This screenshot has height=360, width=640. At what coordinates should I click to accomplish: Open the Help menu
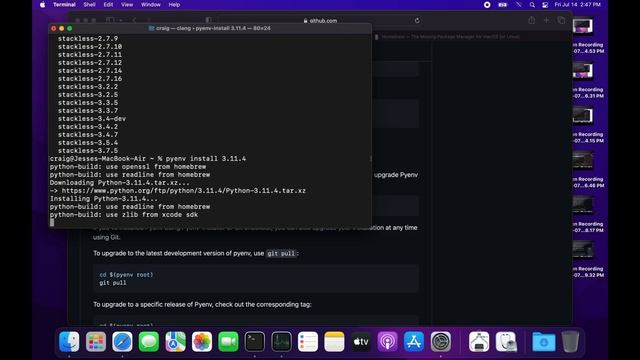click(174, 4)
